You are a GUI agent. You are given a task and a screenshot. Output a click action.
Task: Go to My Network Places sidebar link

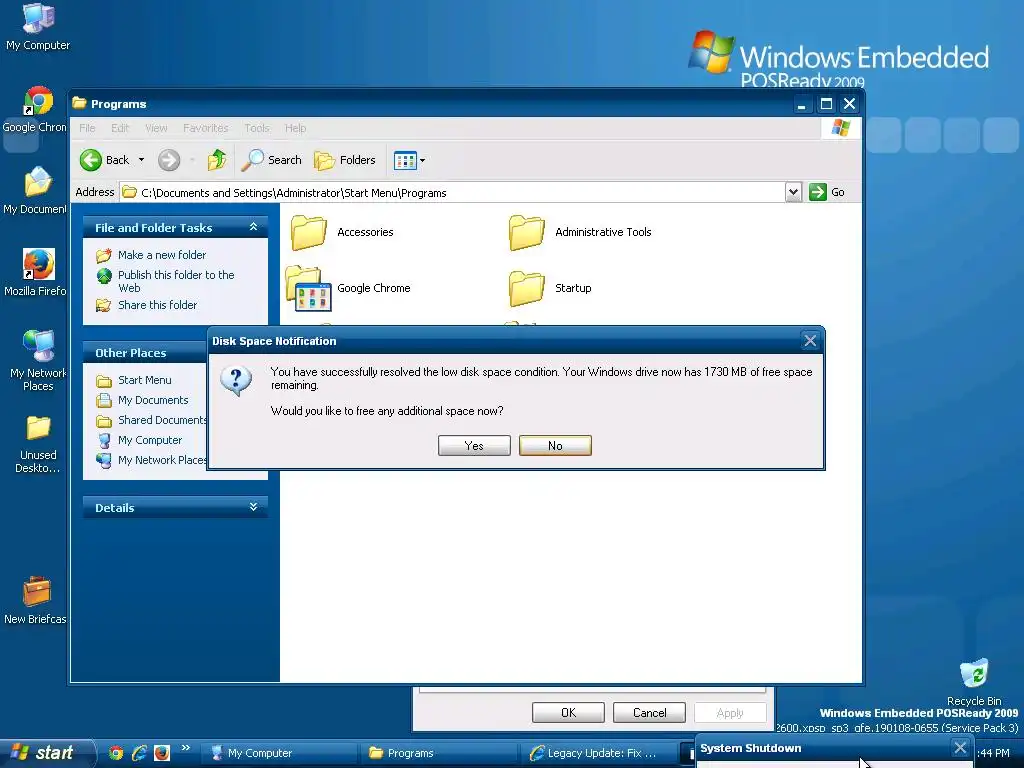162,460
